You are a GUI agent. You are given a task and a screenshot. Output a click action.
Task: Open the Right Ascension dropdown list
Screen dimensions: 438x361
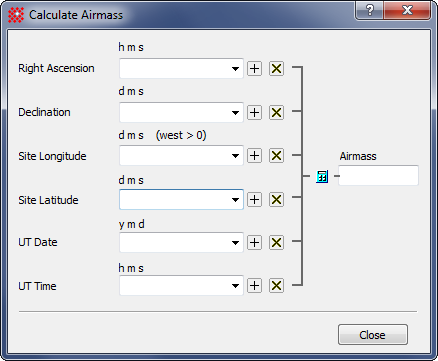(235, 69)
